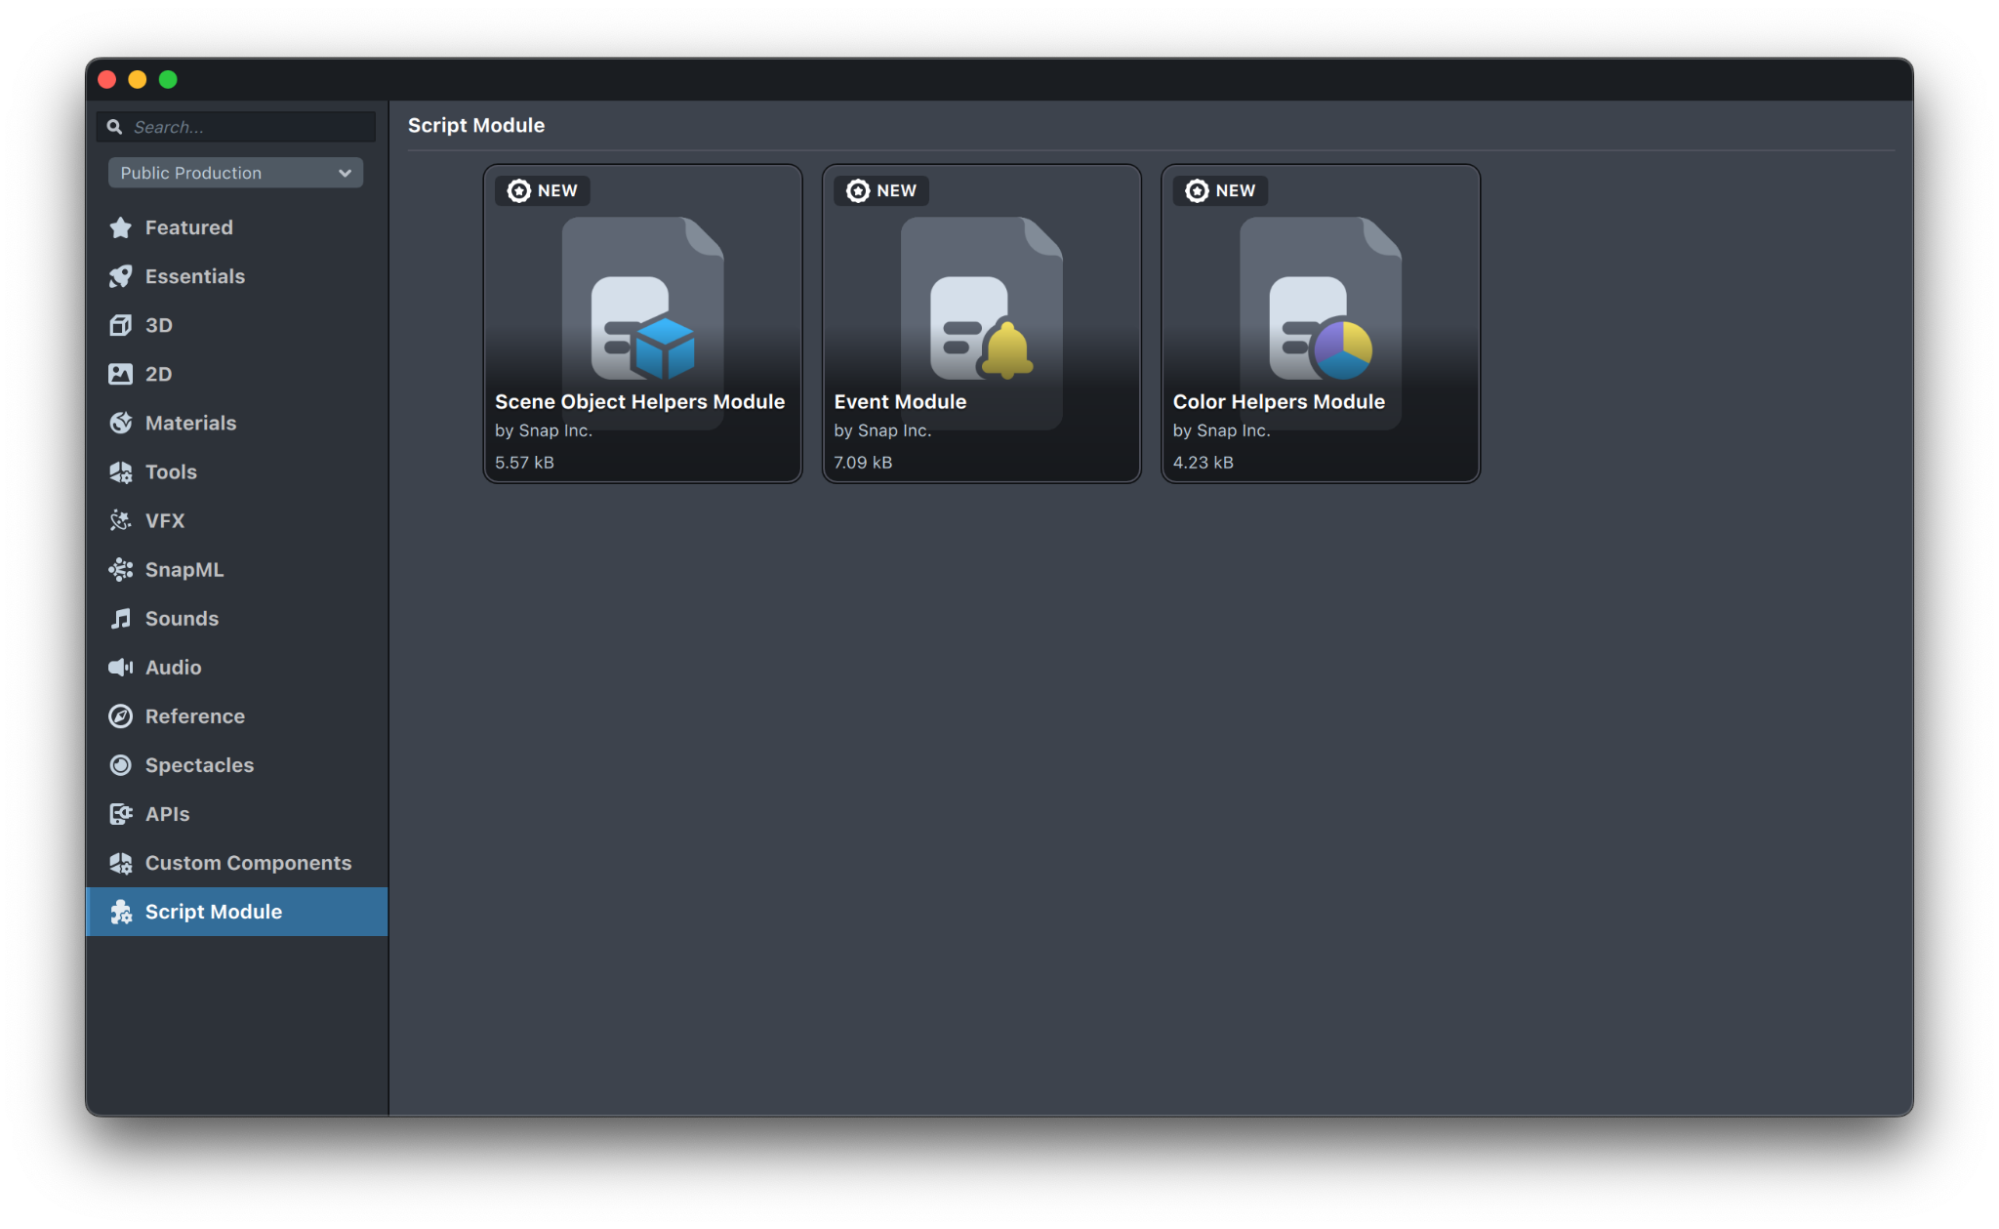Screen dimensions: 1999x1229
Task: Click the 2D image icon
Action: coord(121,374)
